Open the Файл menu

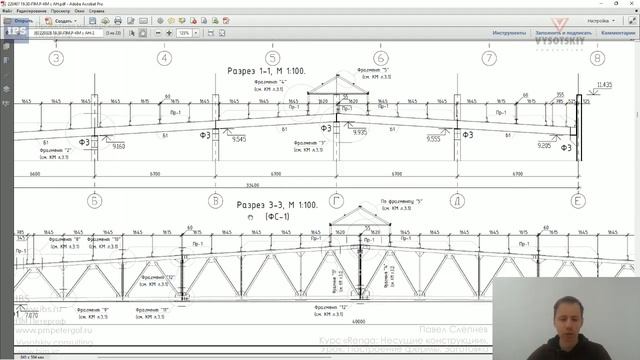pos(7,11)
